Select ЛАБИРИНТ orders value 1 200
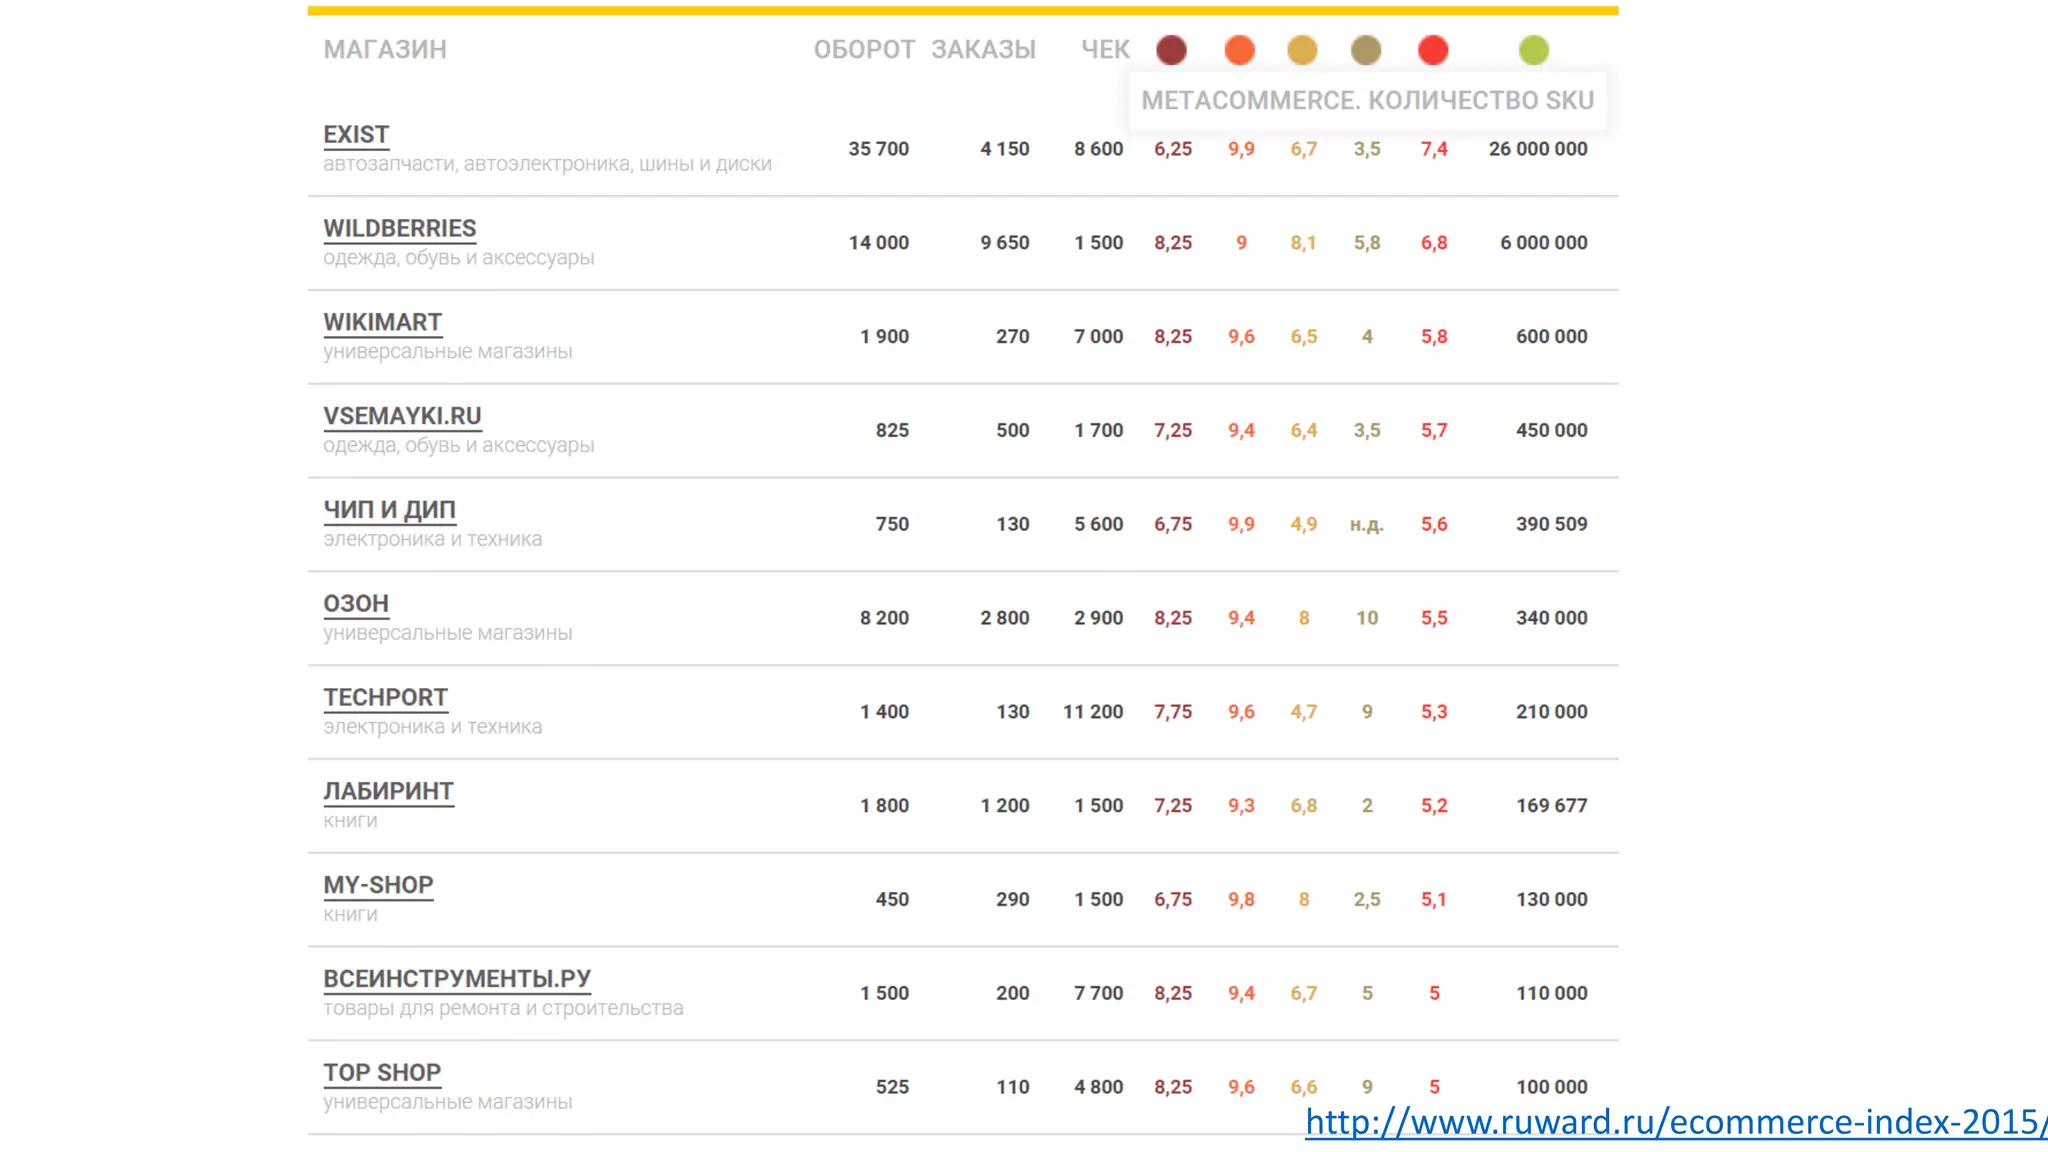Viewport: 2048px width, 1152px height. (1004, 806)
